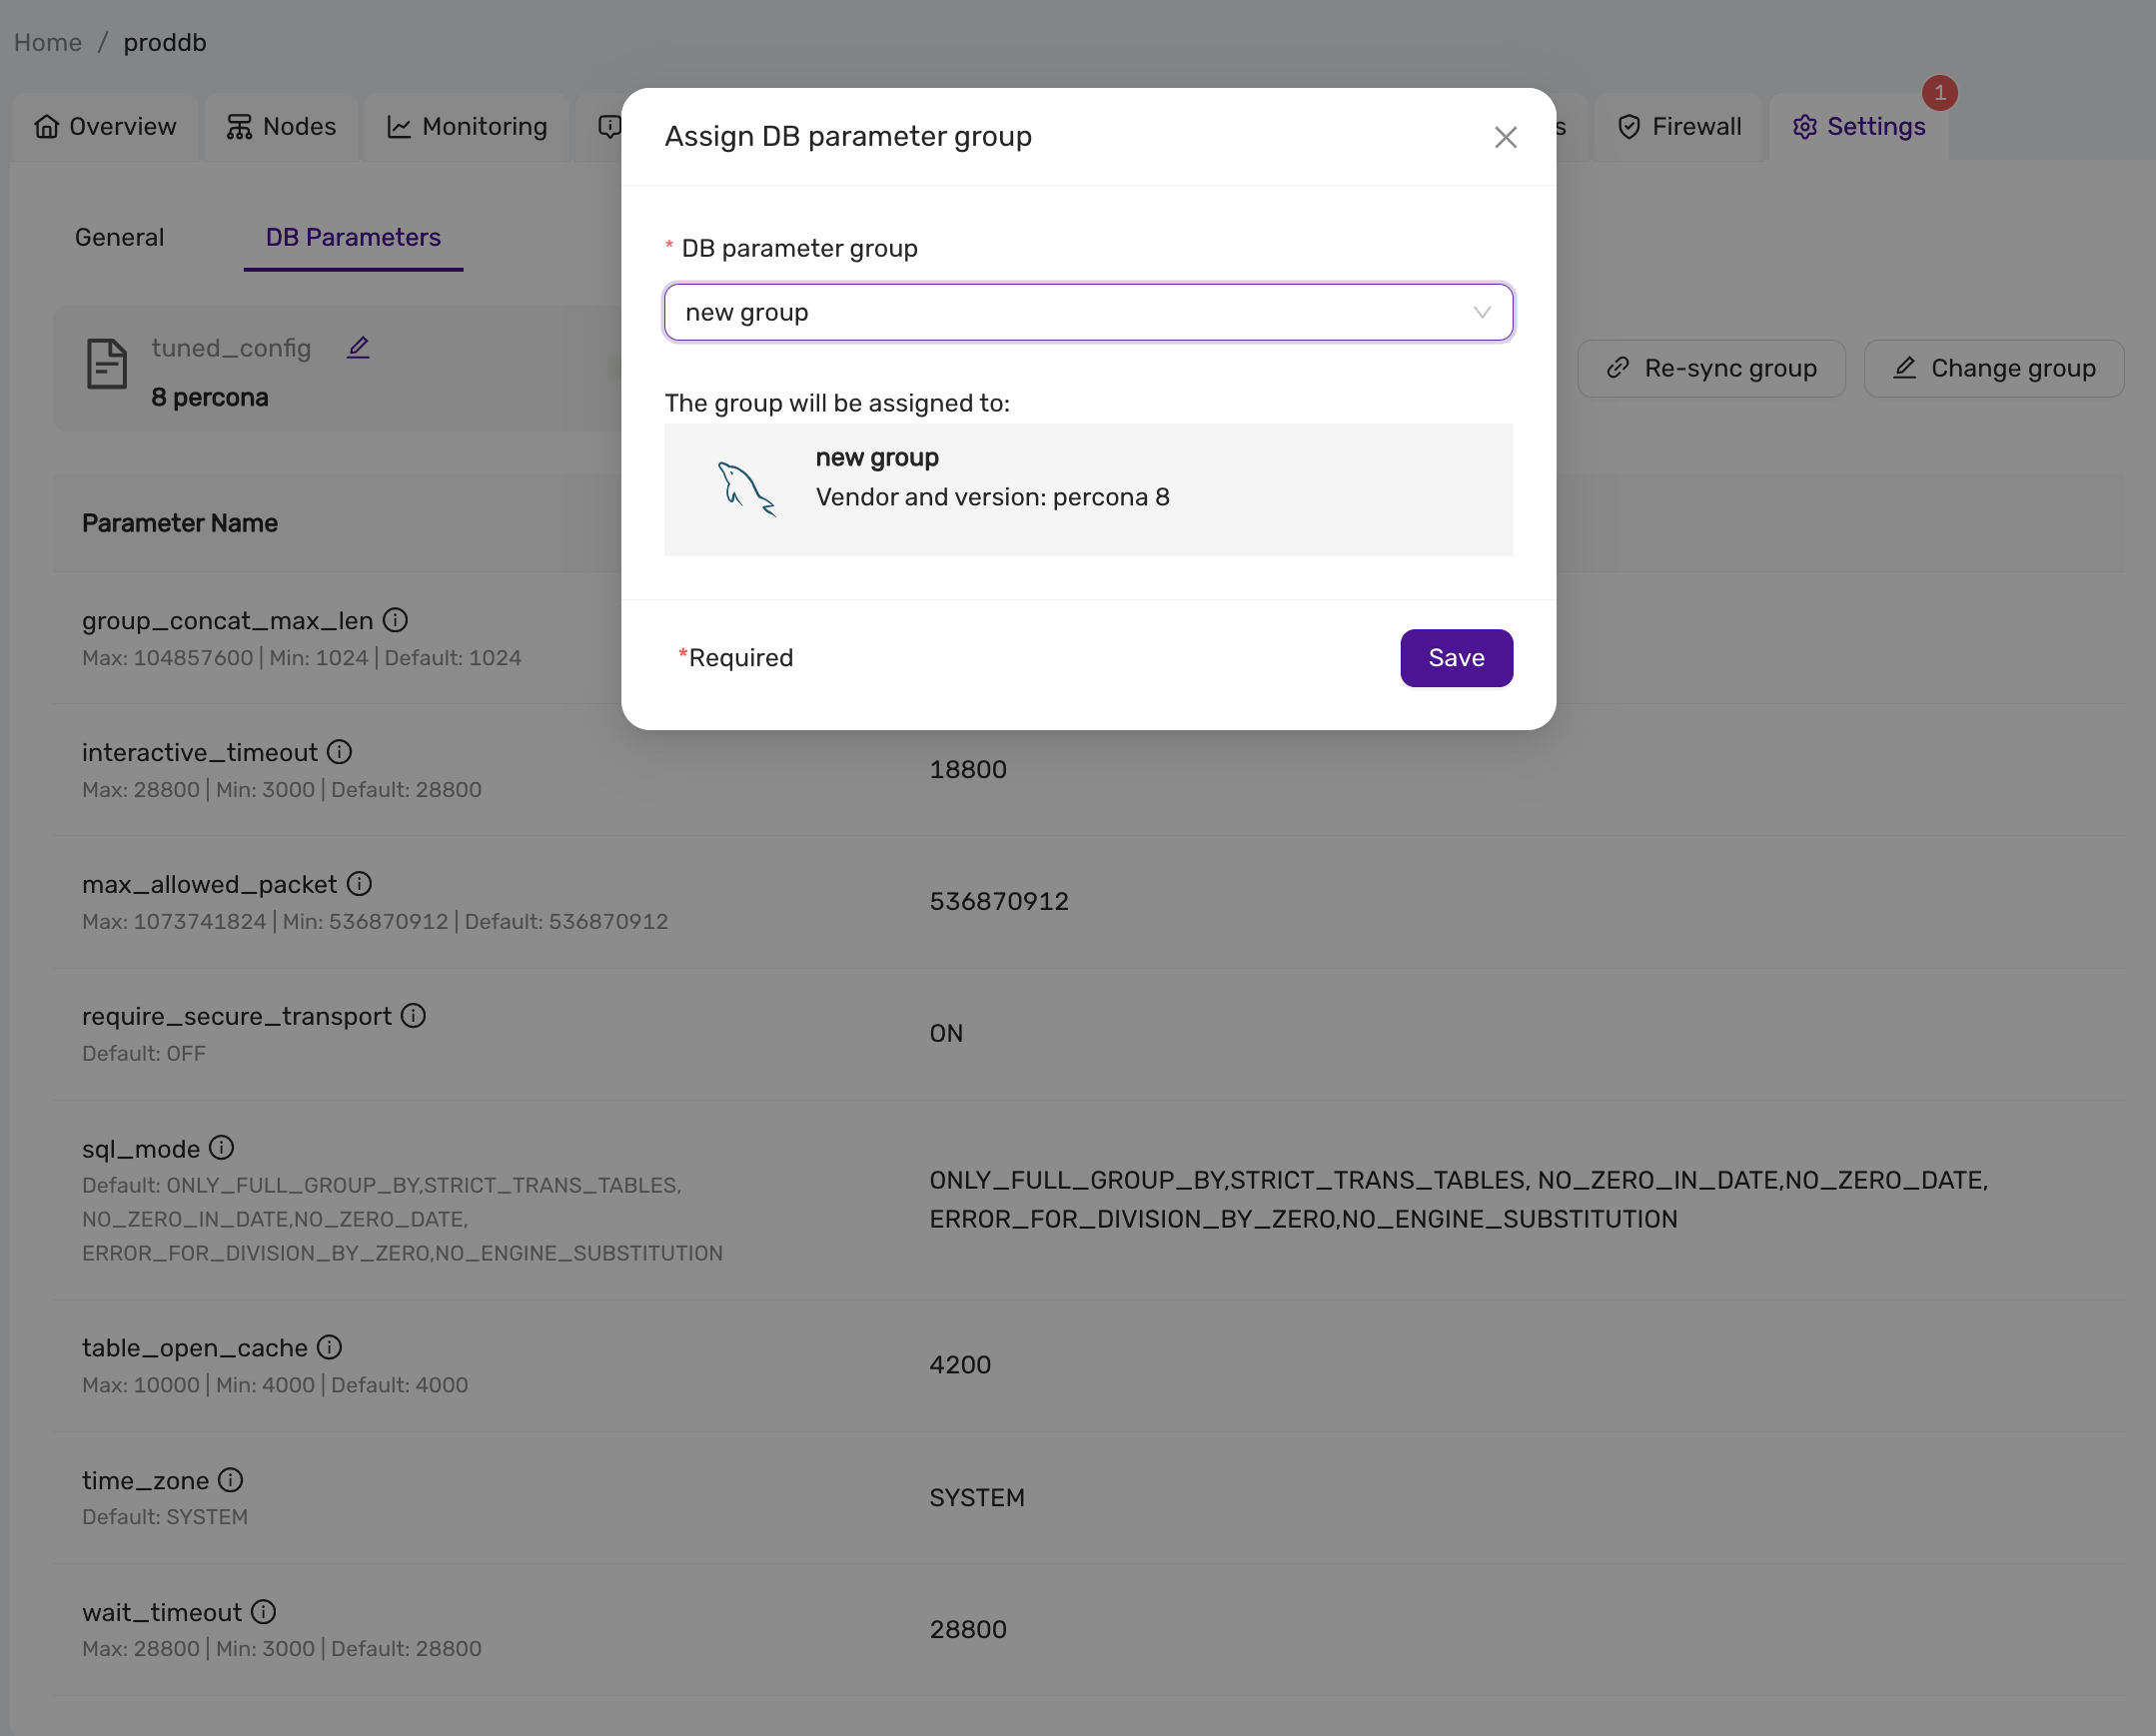Open the DB Parameters tab

353,236
